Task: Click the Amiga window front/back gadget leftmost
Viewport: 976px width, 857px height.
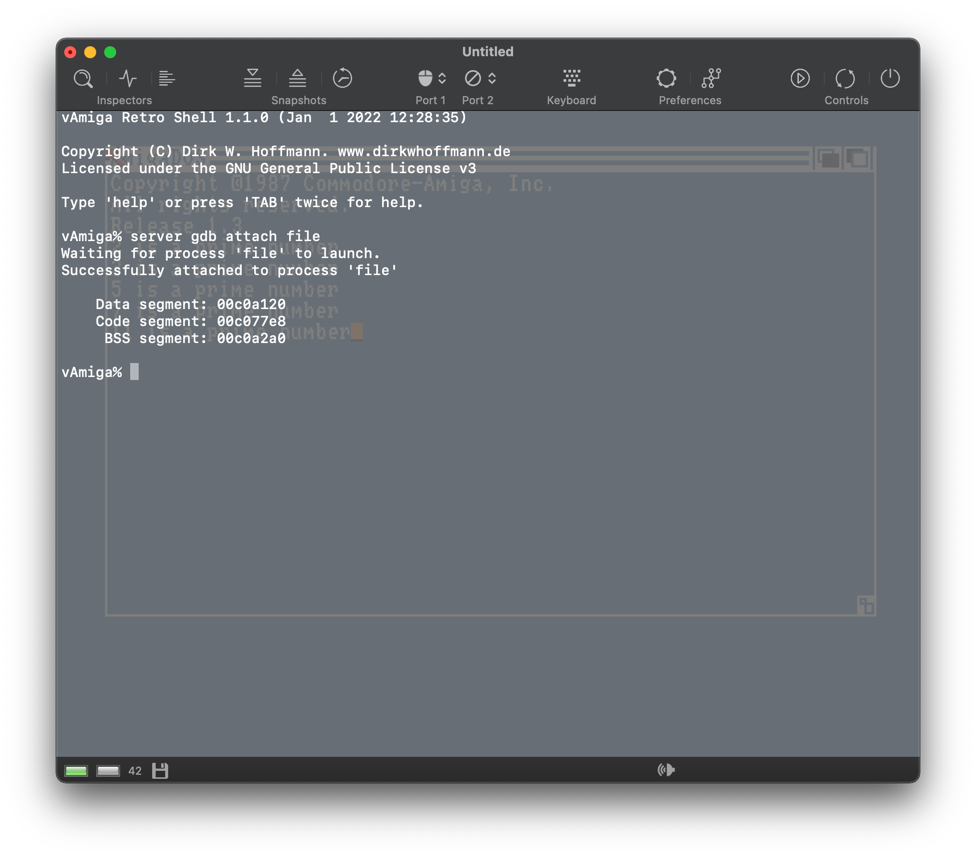Action: [829, 159]
